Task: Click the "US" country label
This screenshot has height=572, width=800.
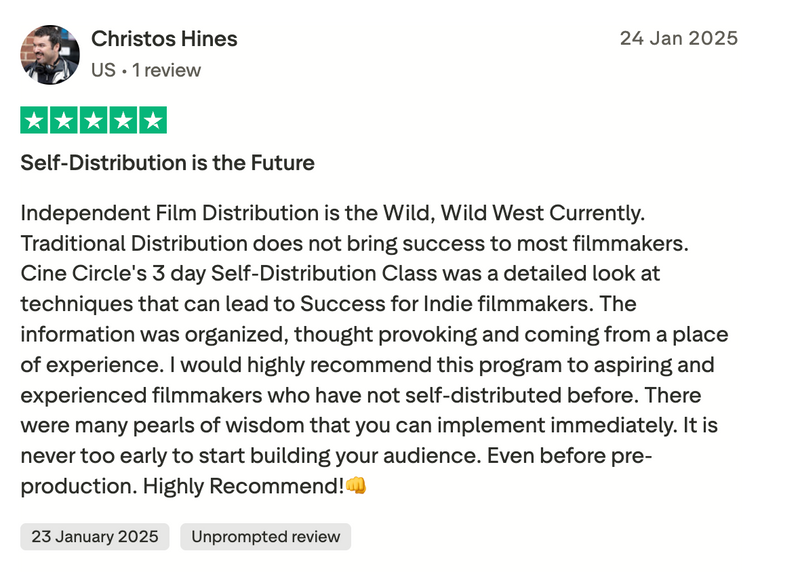Action: pos(103,70)
